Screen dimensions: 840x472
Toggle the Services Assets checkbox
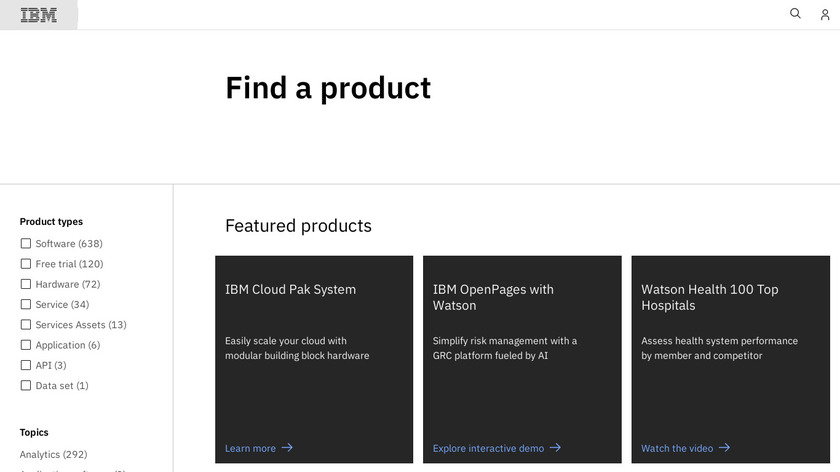26,325
